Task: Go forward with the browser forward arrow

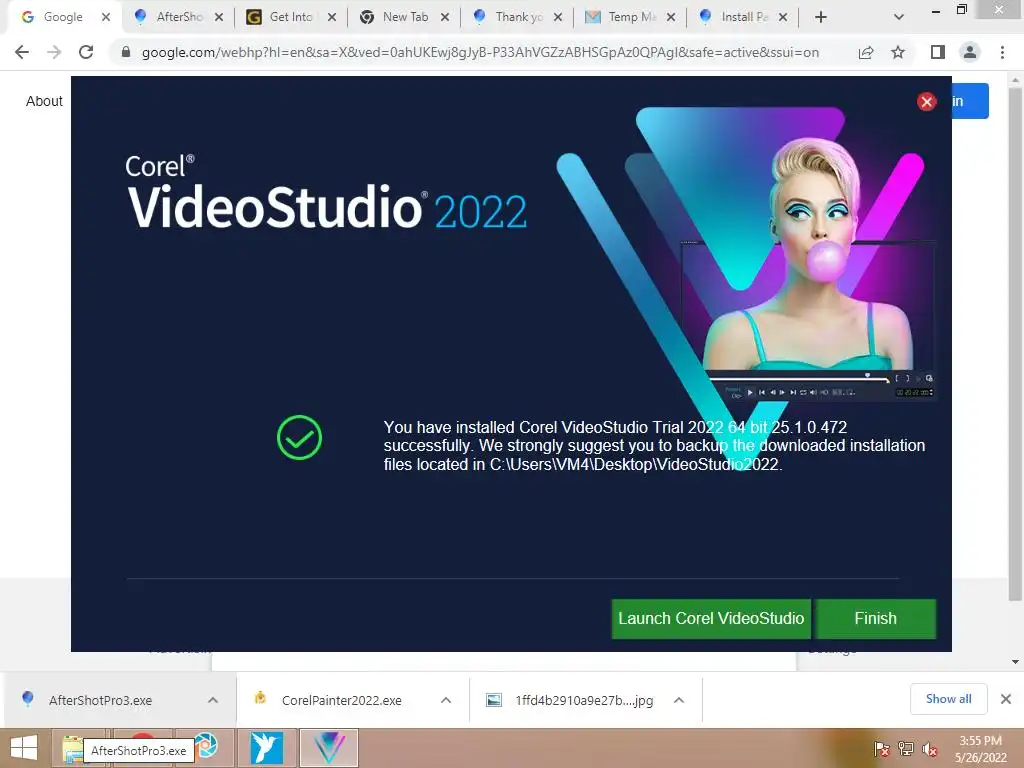Action: [54, 52]
